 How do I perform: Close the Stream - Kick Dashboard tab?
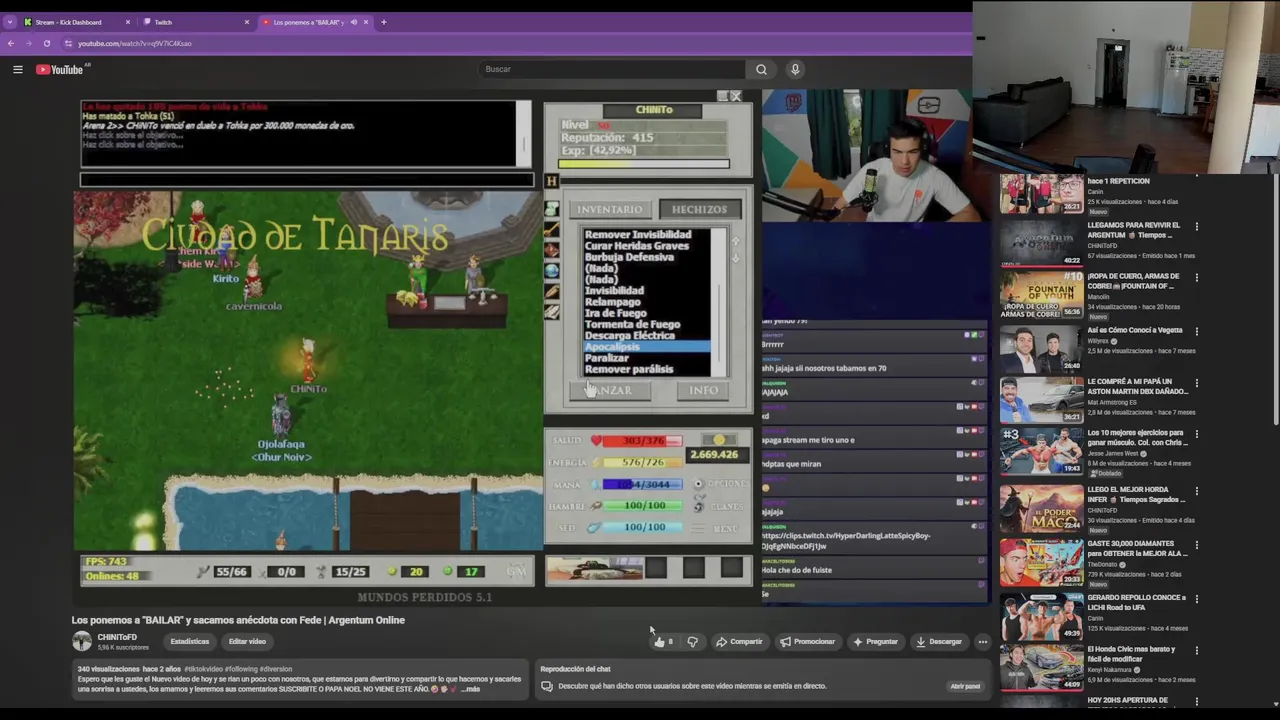(x=128, y=22)
